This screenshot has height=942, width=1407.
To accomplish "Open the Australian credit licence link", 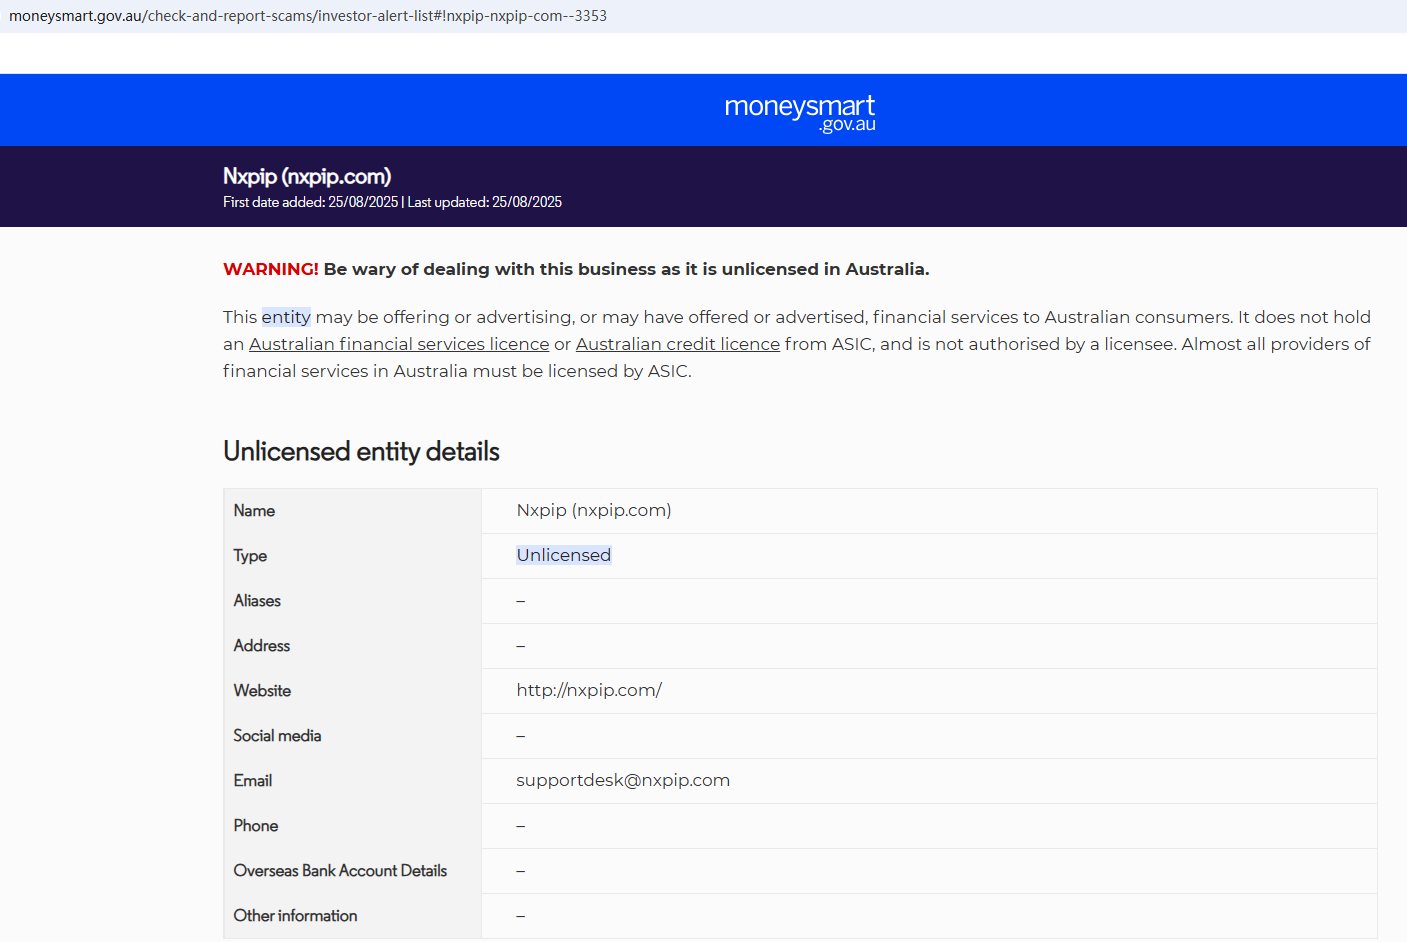I will (x=678, y=344).
